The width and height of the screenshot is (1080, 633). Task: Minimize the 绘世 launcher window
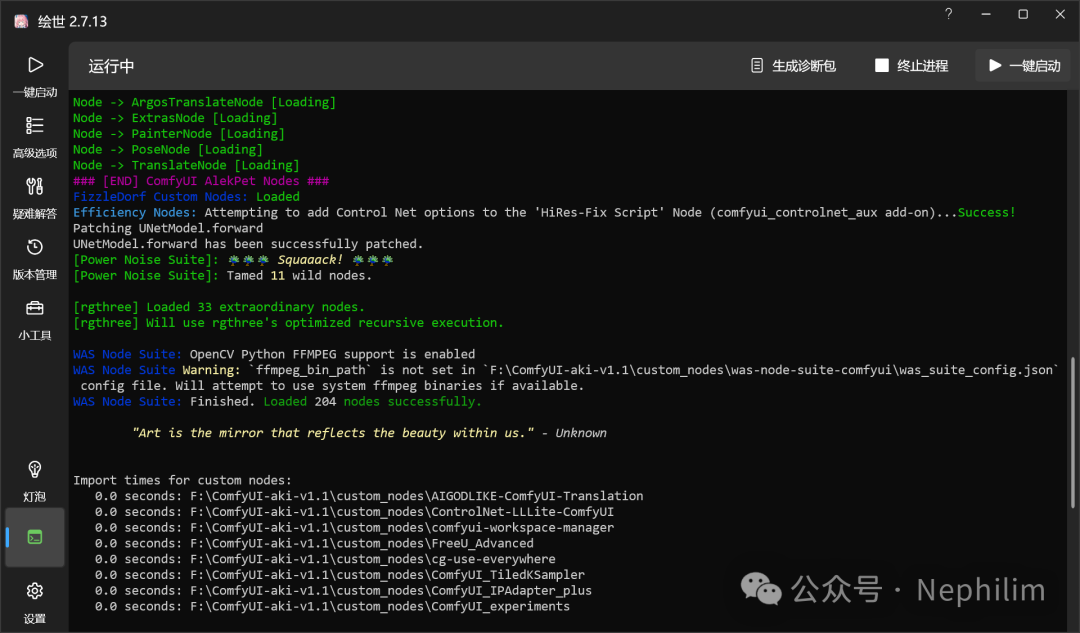(986, 14)
